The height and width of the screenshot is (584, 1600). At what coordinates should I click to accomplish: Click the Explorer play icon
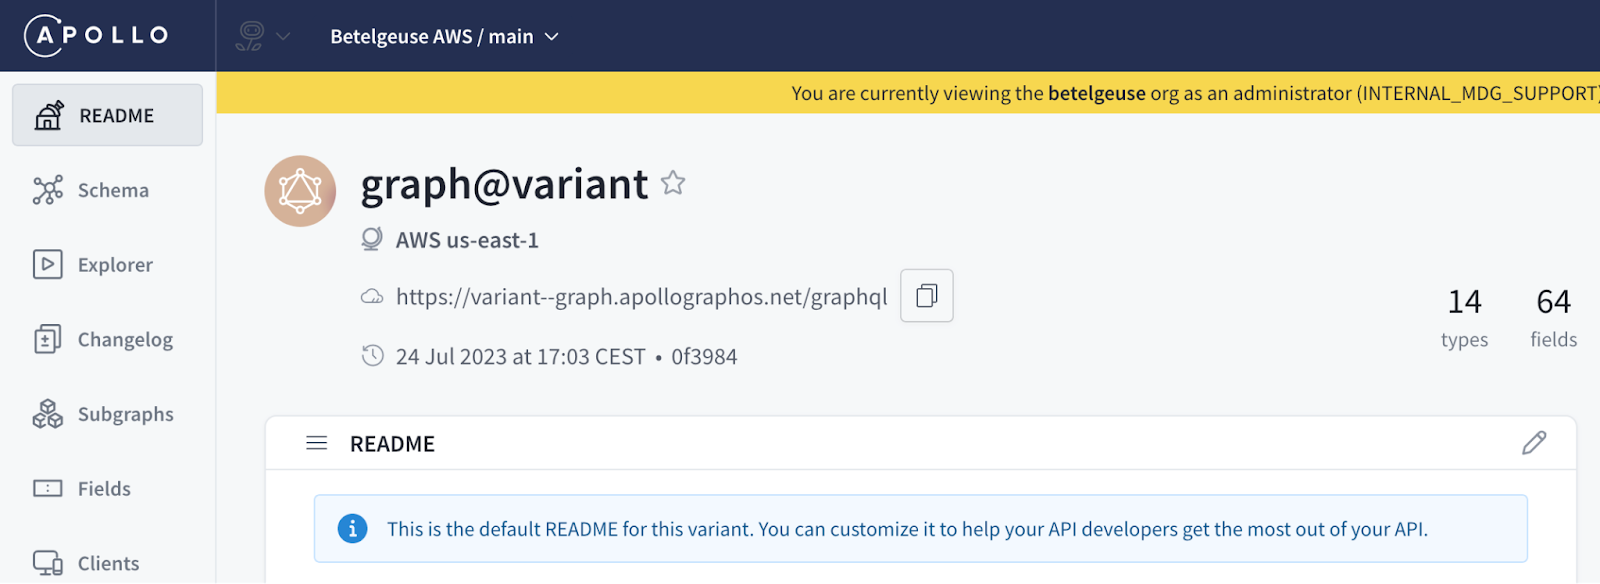pyautogui.click(x=48, y=264)
